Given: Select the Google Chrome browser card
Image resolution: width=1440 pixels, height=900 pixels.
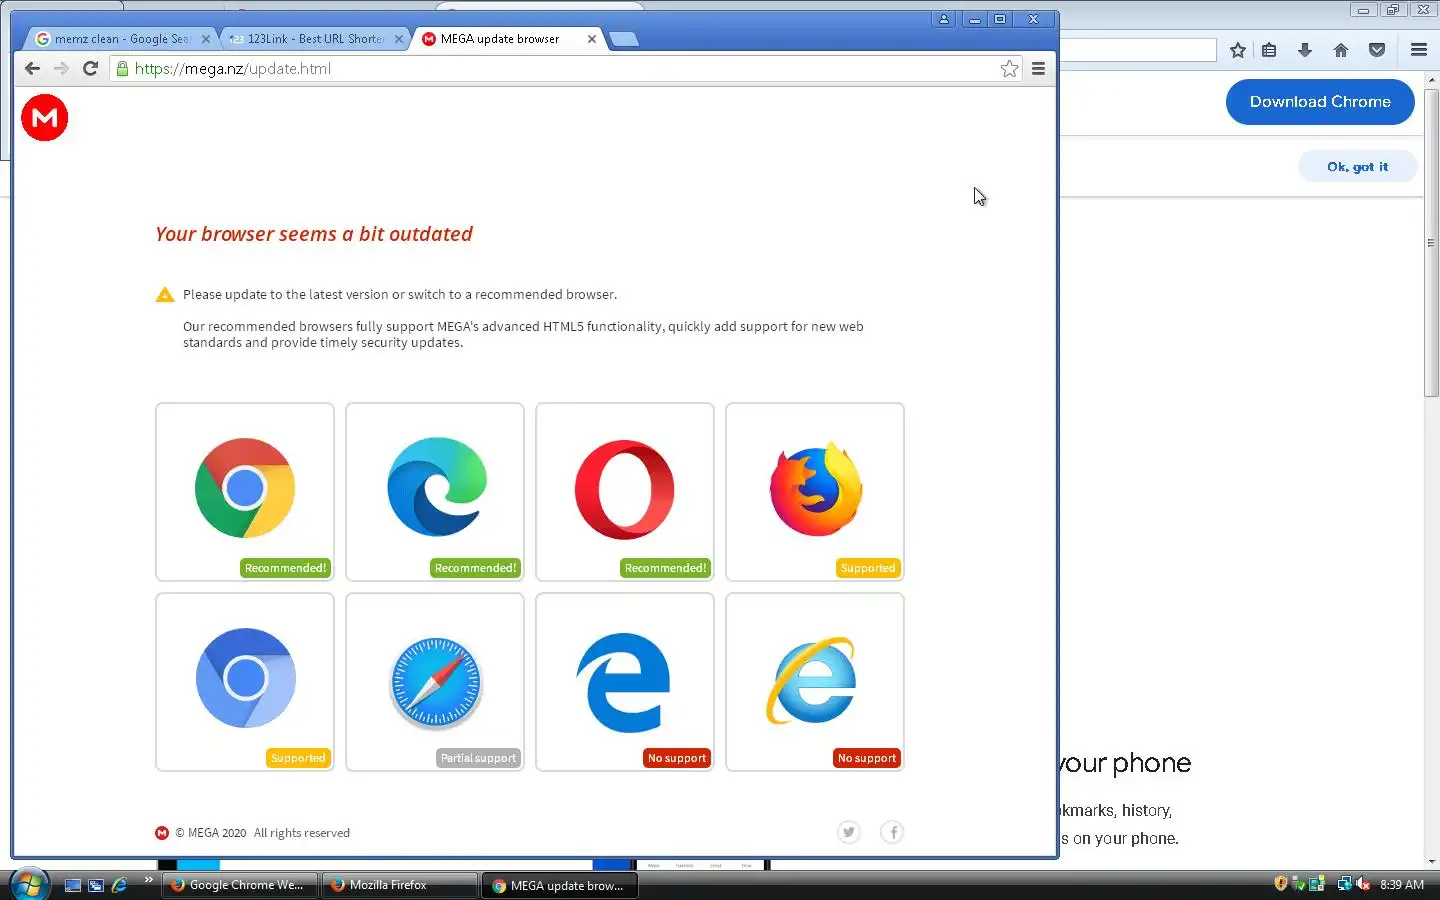Looking at the screenshot, I should (245, 492).
